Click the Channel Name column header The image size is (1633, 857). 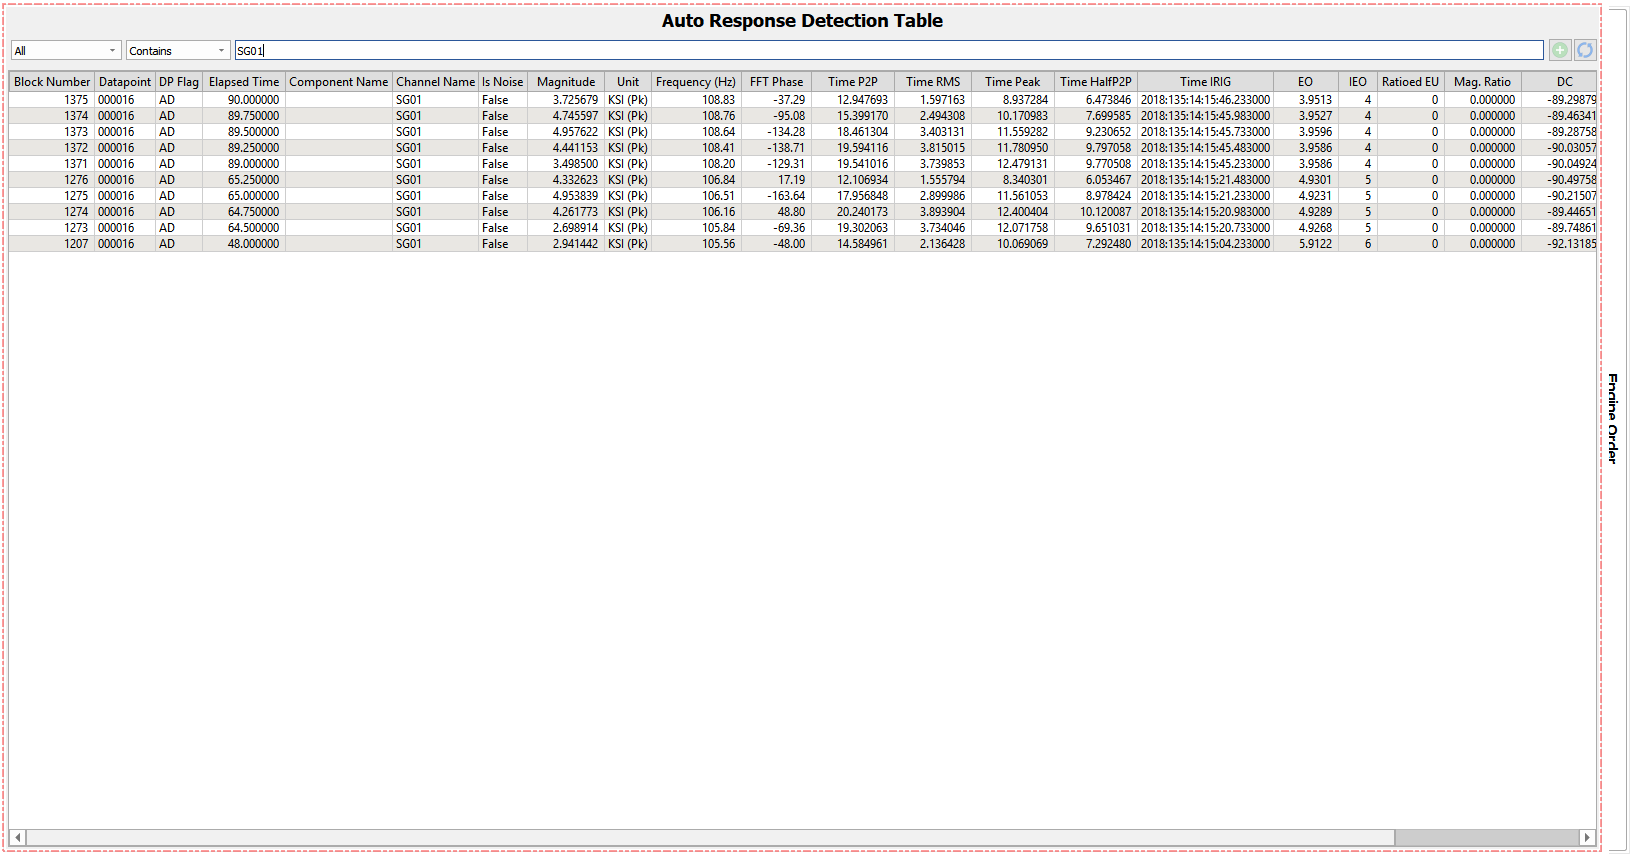tap(435, 82)
